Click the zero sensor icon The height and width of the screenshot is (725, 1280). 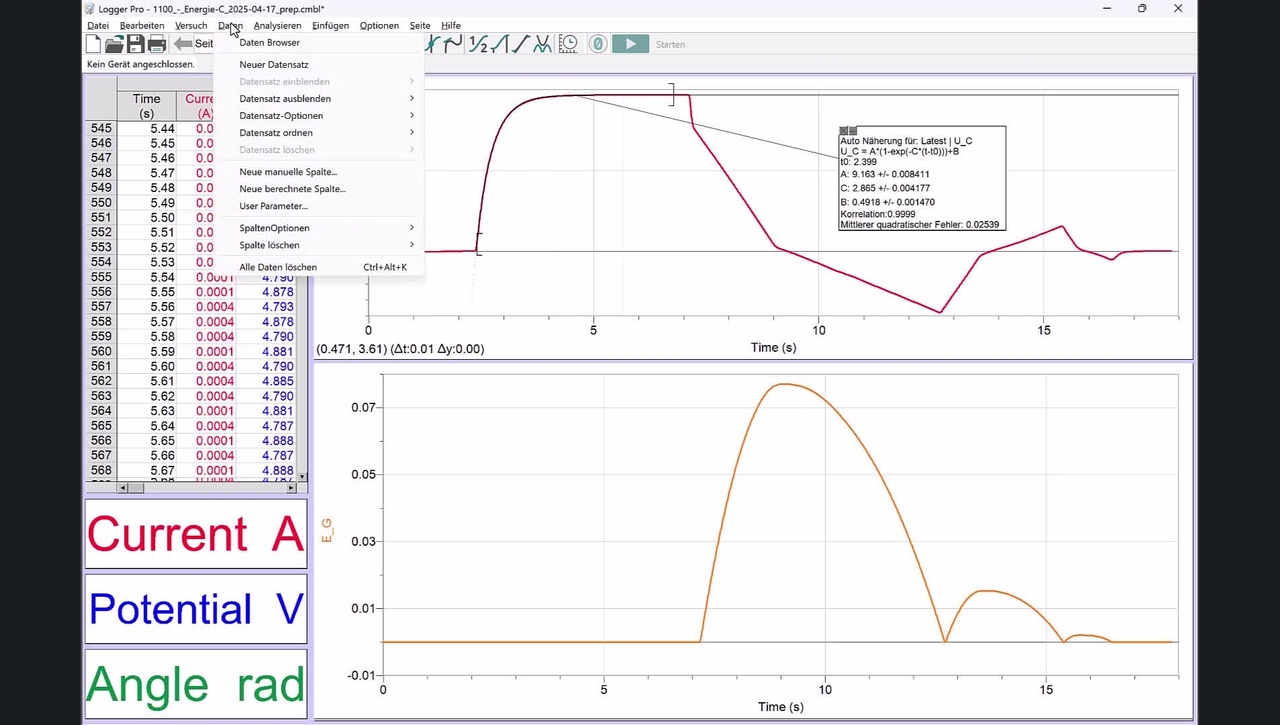point(598,44)
